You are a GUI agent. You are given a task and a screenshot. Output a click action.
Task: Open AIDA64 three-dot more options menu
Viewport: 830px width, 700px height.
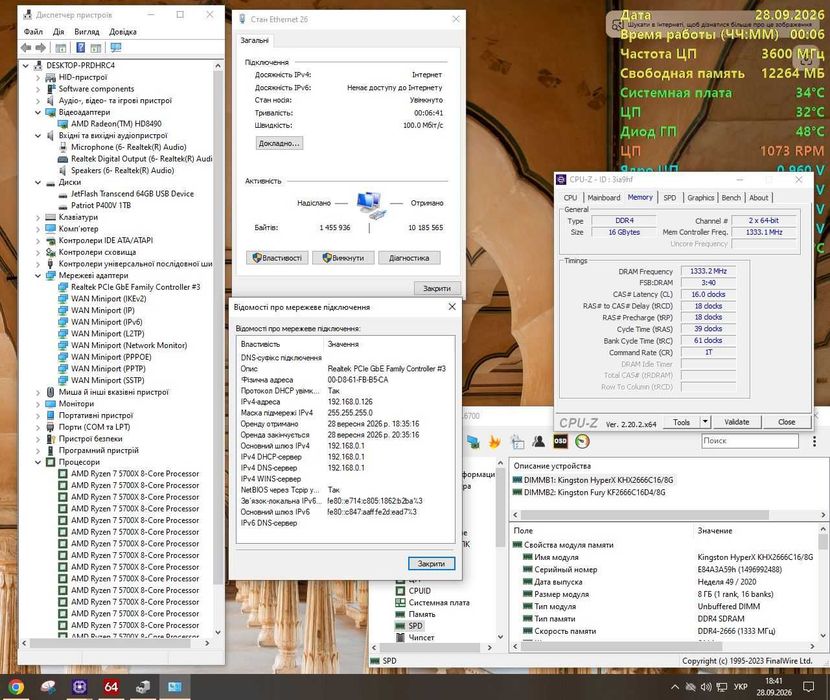(814, 441)
